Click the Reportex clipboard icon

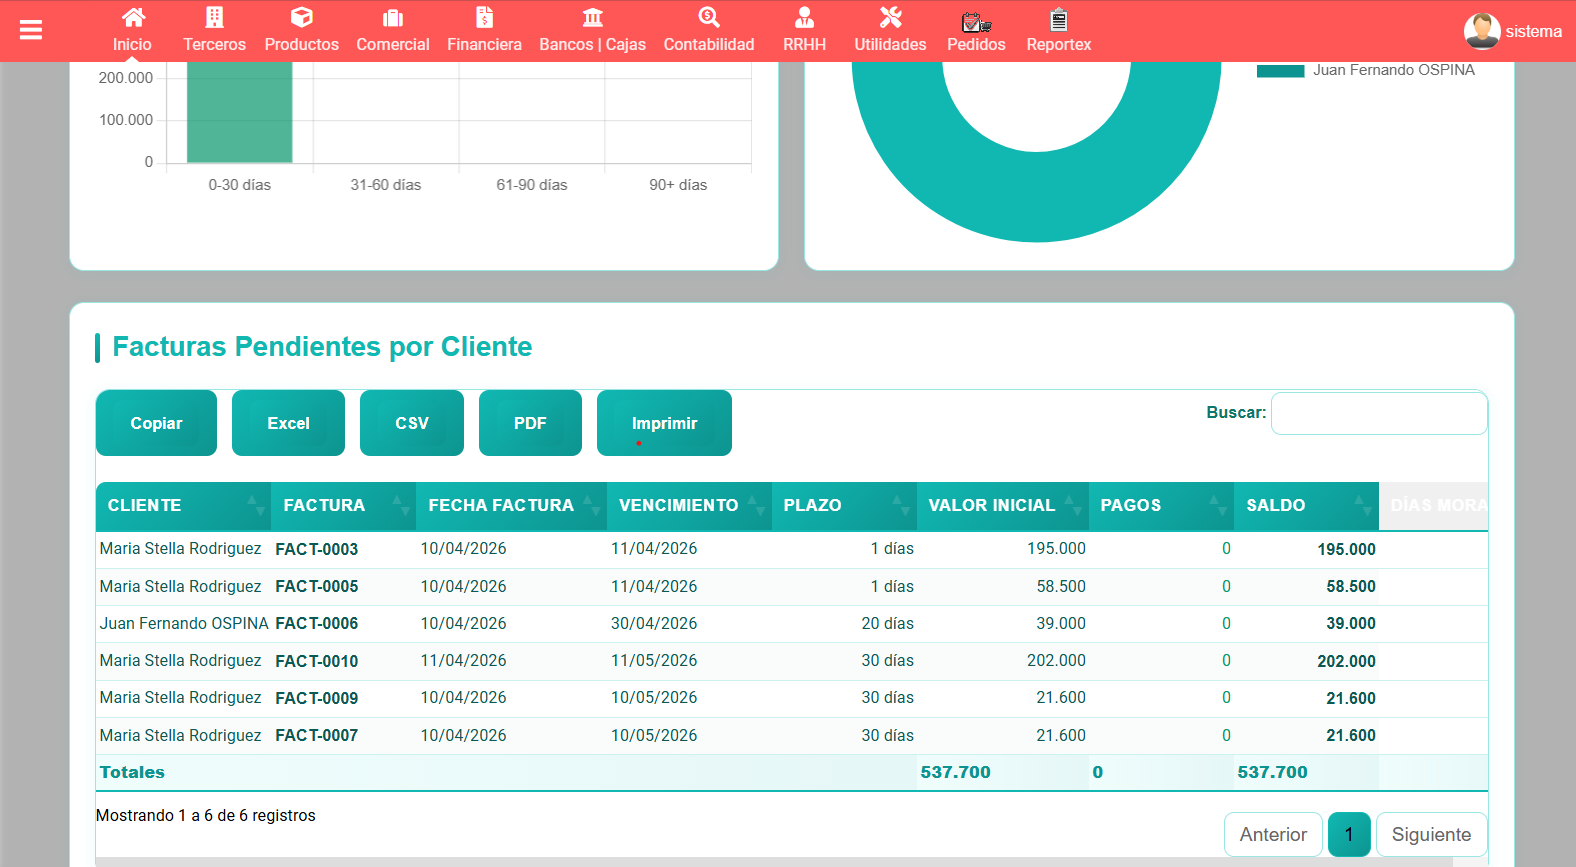(1058, 20)
